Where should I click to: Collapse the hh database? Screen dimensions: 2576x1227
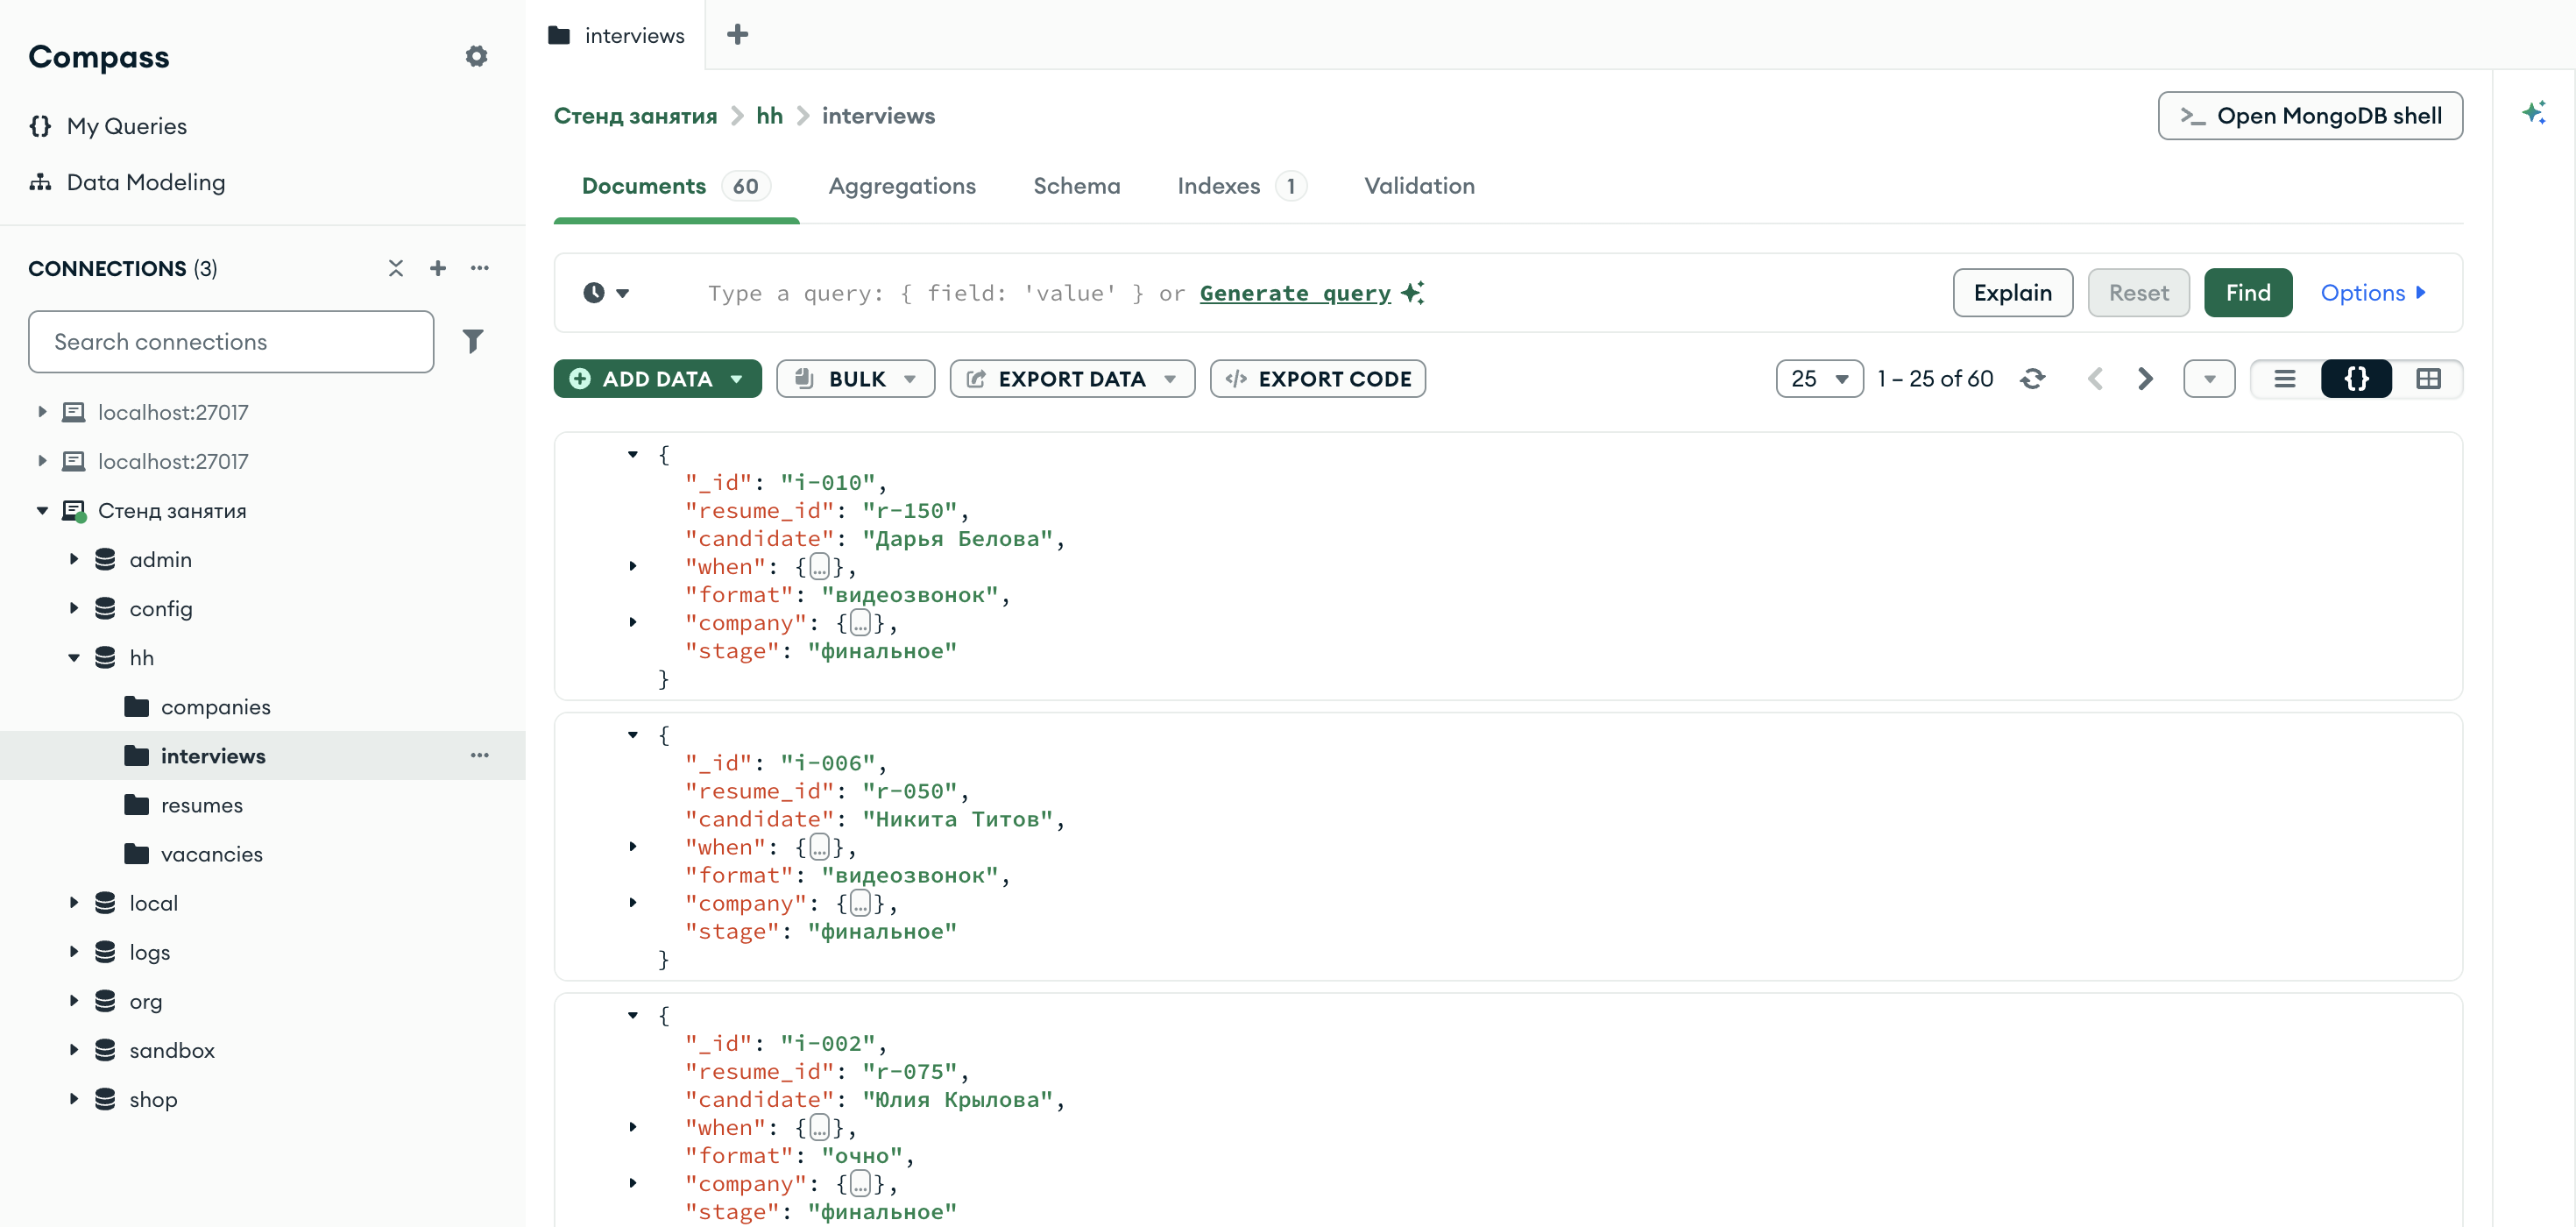coord(74,657)
